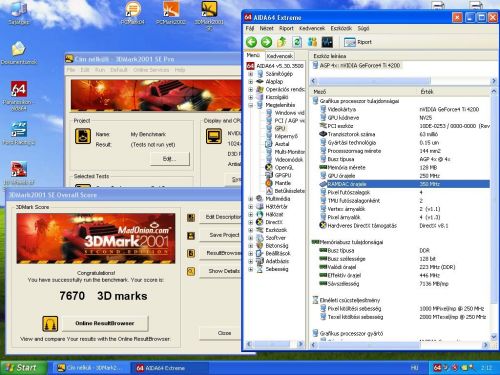
Task: Expand the DirectX tree node
Action: [251, 222]
